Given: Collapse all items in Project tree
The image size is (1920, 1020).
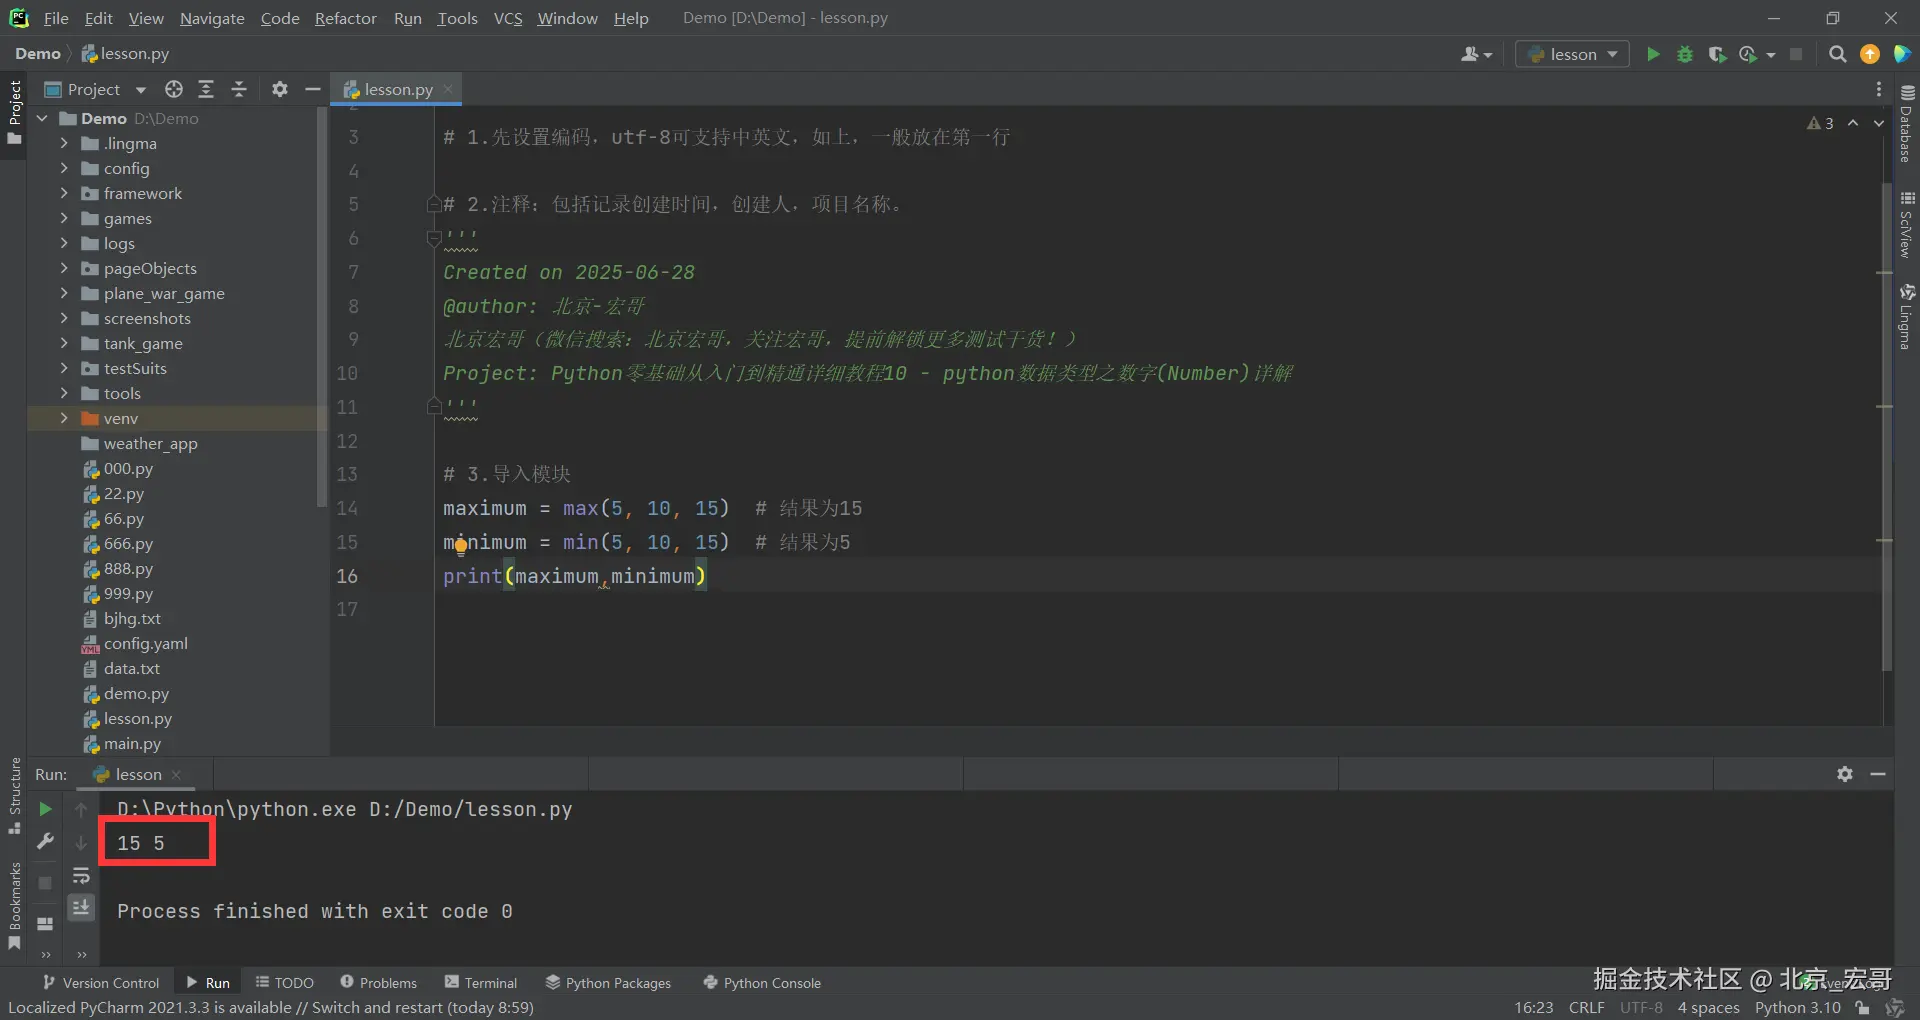Looking at the screenshot, I should point(239,89).
